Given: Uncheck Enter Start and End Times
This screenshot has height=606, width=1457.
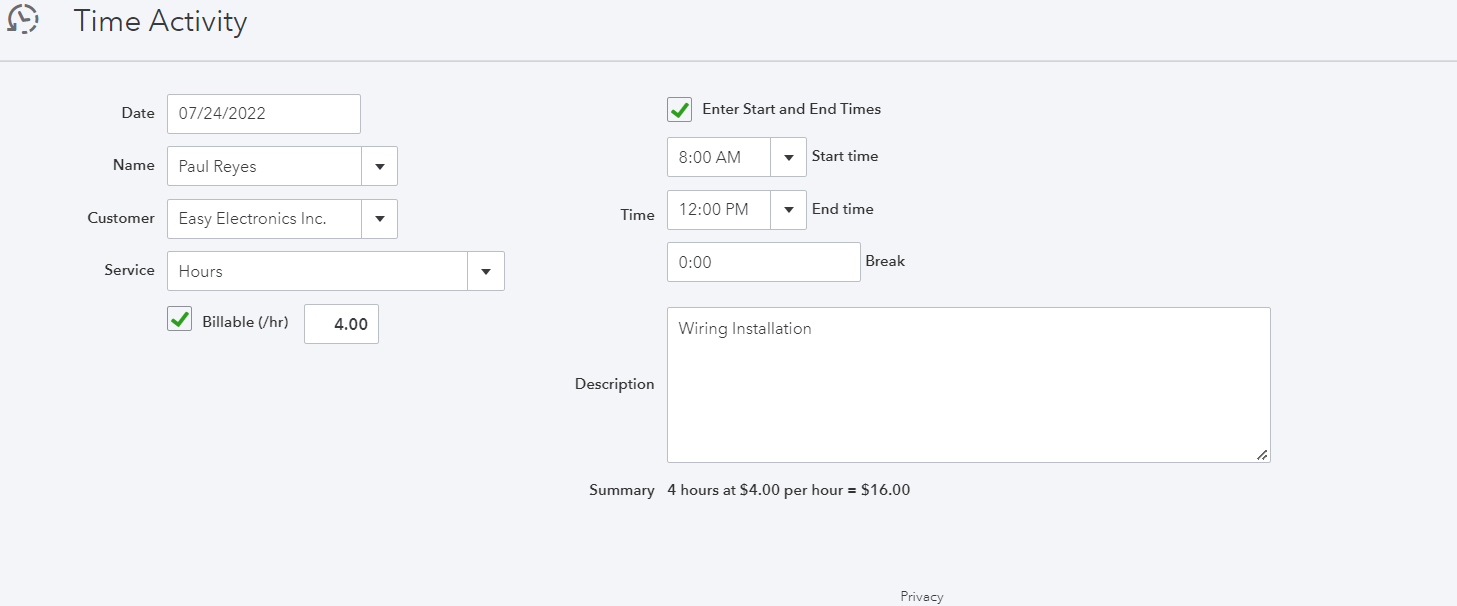Looking at the screenshot, I should click(680, 109).
